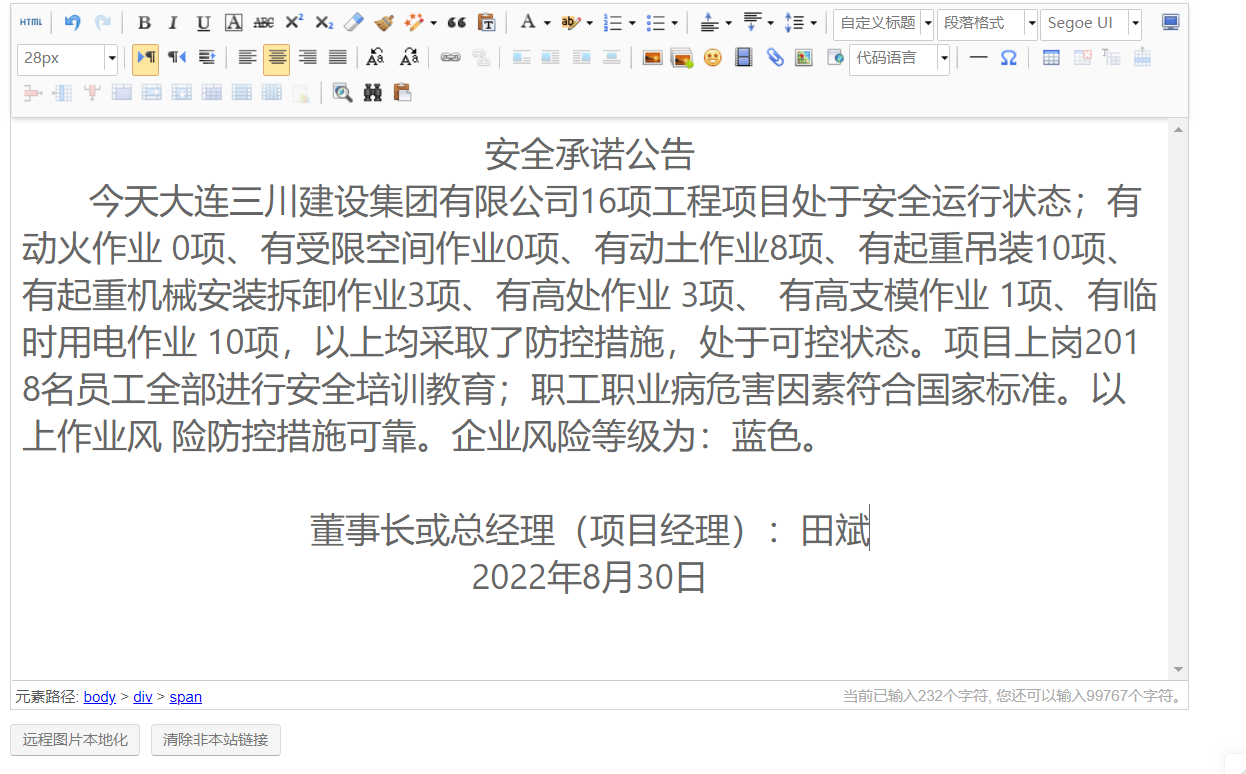This screenshot has height=774, width=1246.
Task: Click the 远程图片本地化 button
Action: click(76, 740)
